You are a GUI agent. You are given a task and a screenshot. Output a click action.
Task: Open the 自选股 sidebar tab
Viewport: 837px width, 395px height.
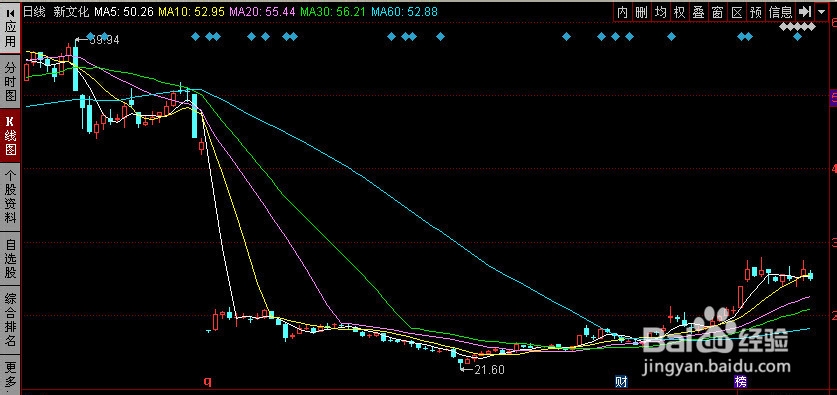coord(10,259)
